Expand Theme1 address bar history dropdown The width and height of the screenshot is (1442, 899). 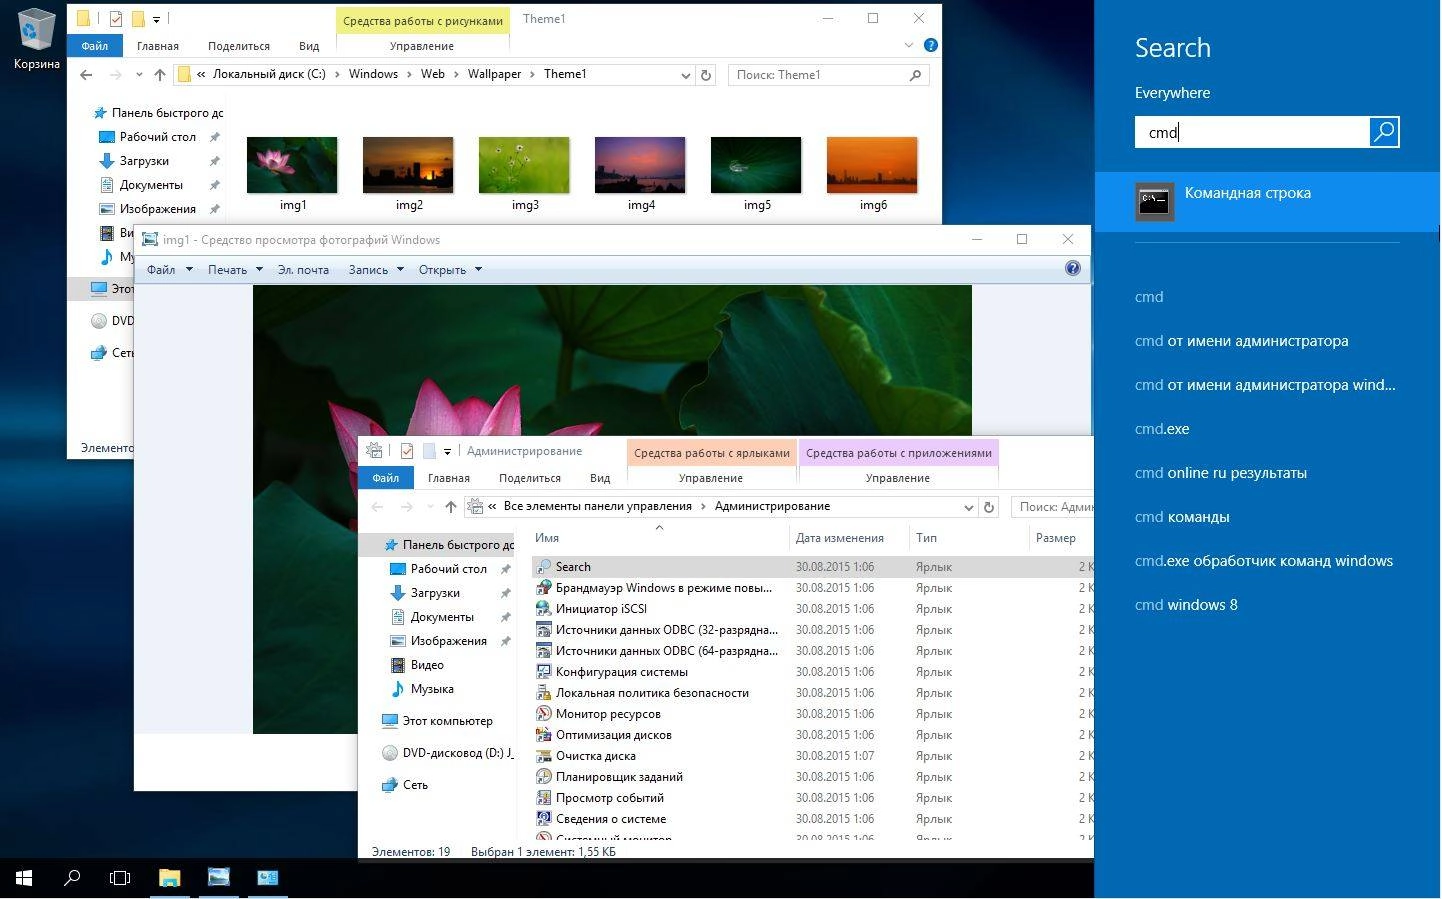pos(685,75)
